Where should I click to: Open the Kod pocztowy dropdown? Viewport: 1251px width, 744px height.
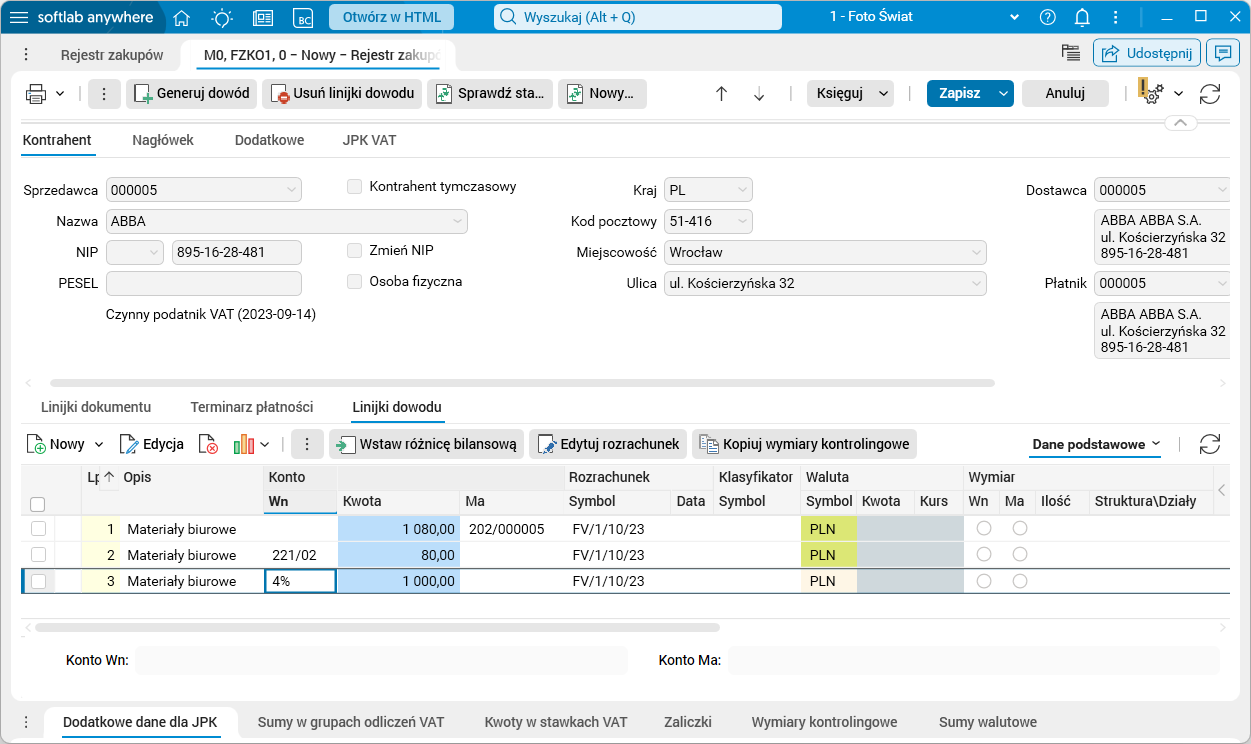pyautogui.click(x=741, y=221)
